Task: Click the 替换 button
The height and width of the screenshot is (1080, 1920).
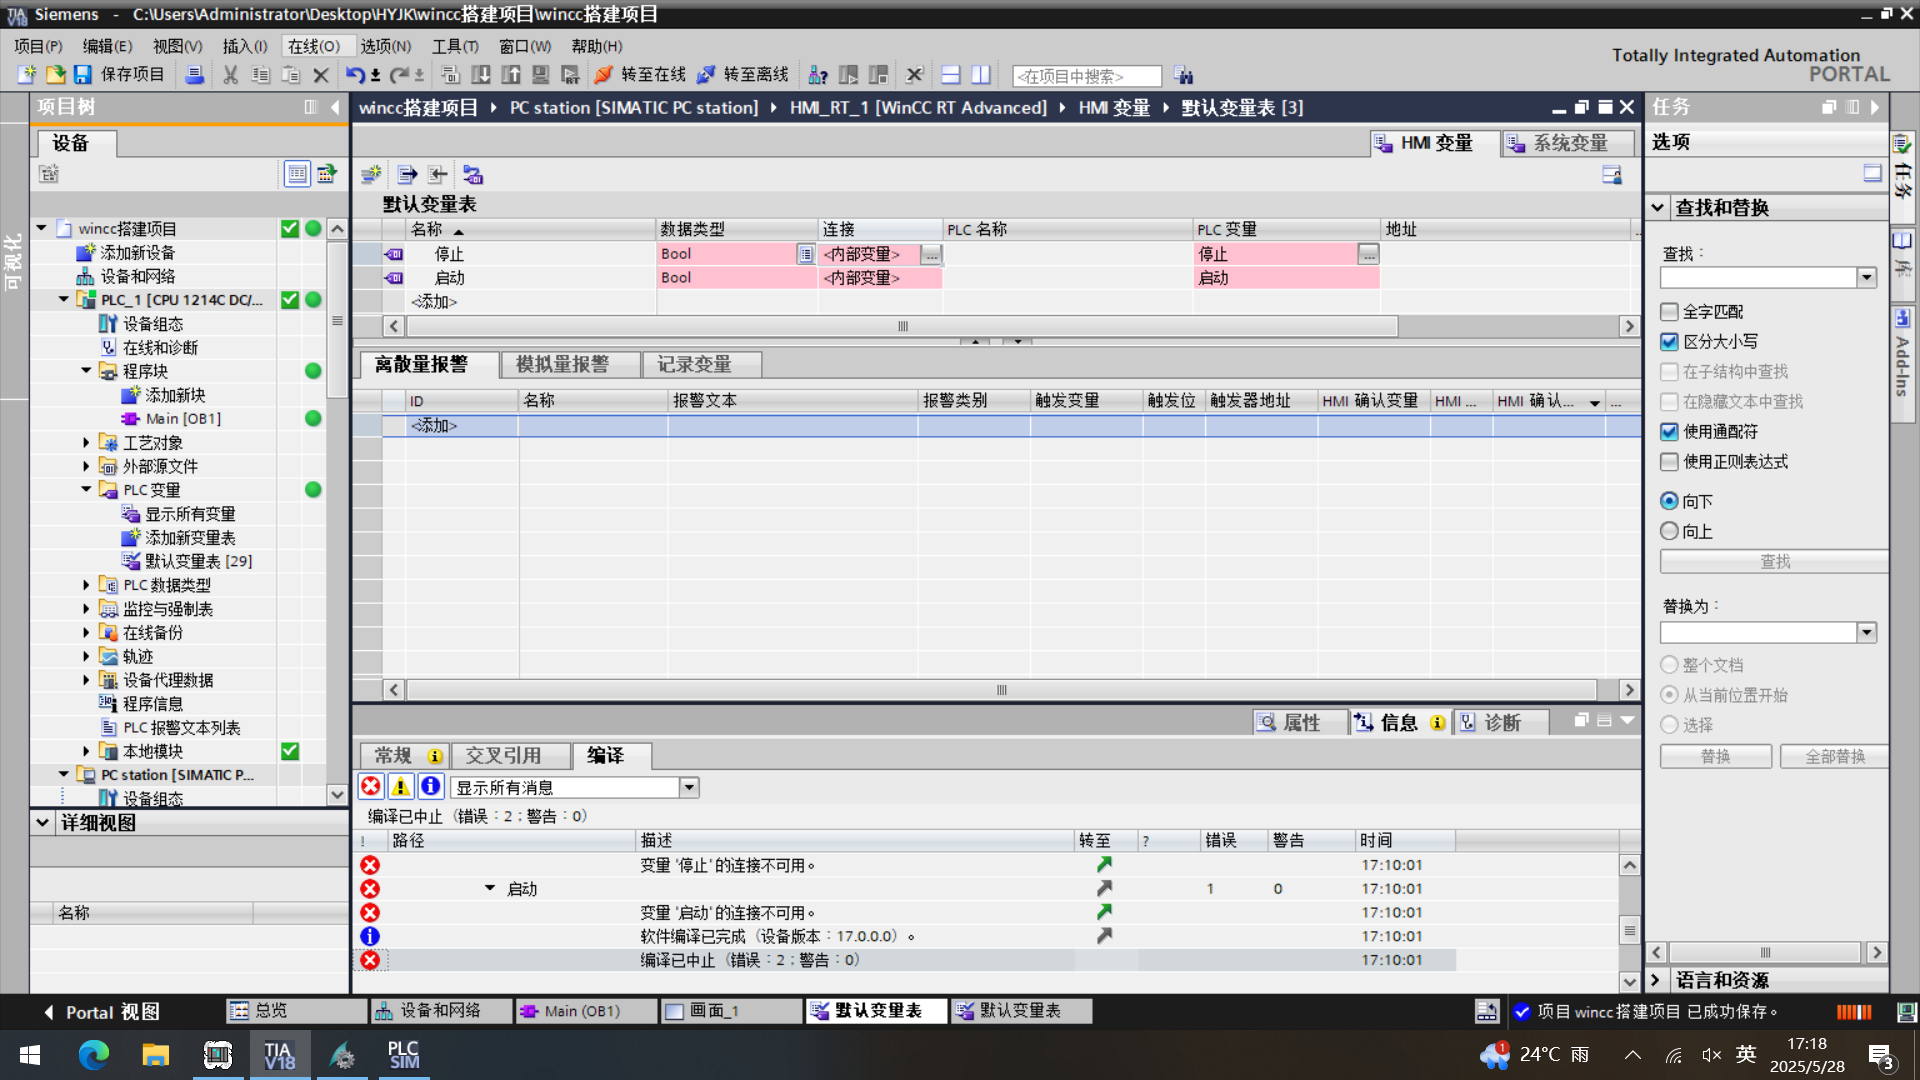Action: (x=1716, y=757)
